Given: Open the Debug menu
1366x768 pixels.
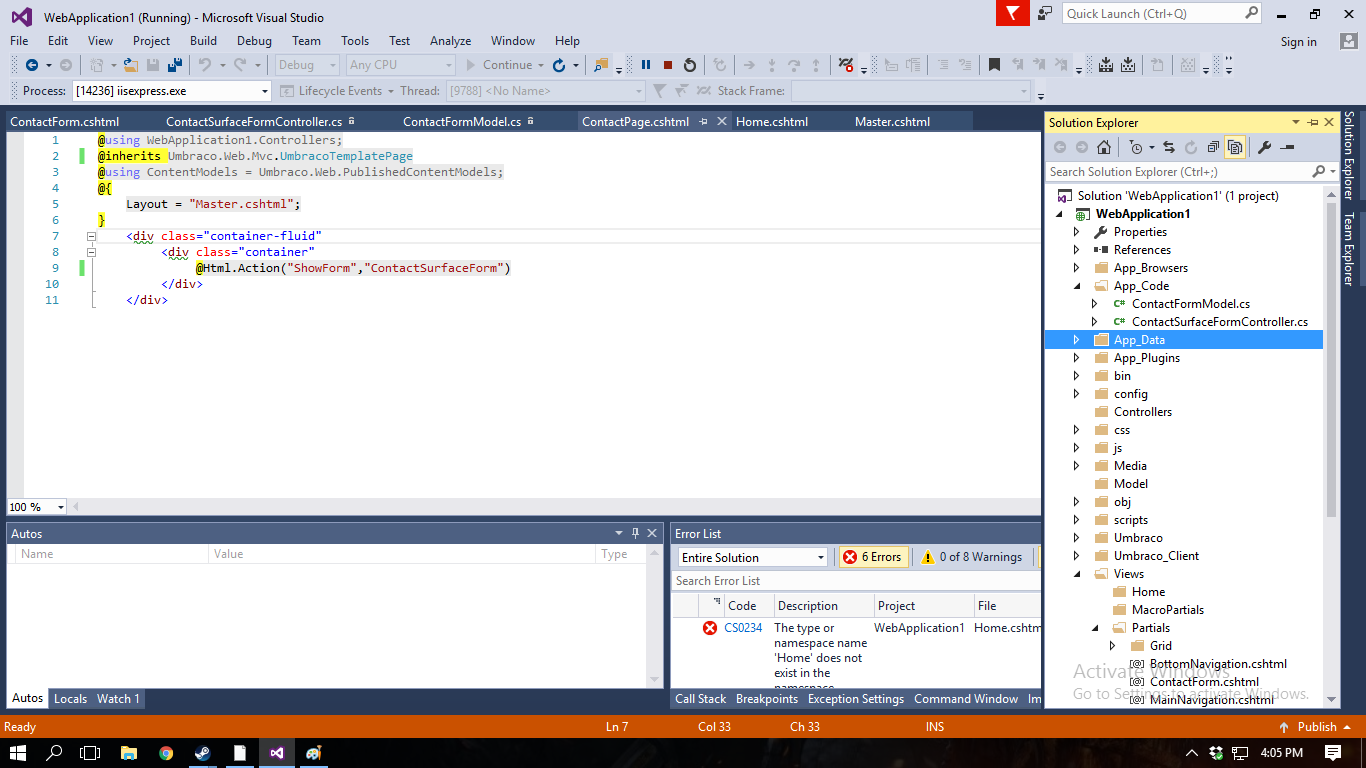Looking at the screenshot, I should 254,41.
